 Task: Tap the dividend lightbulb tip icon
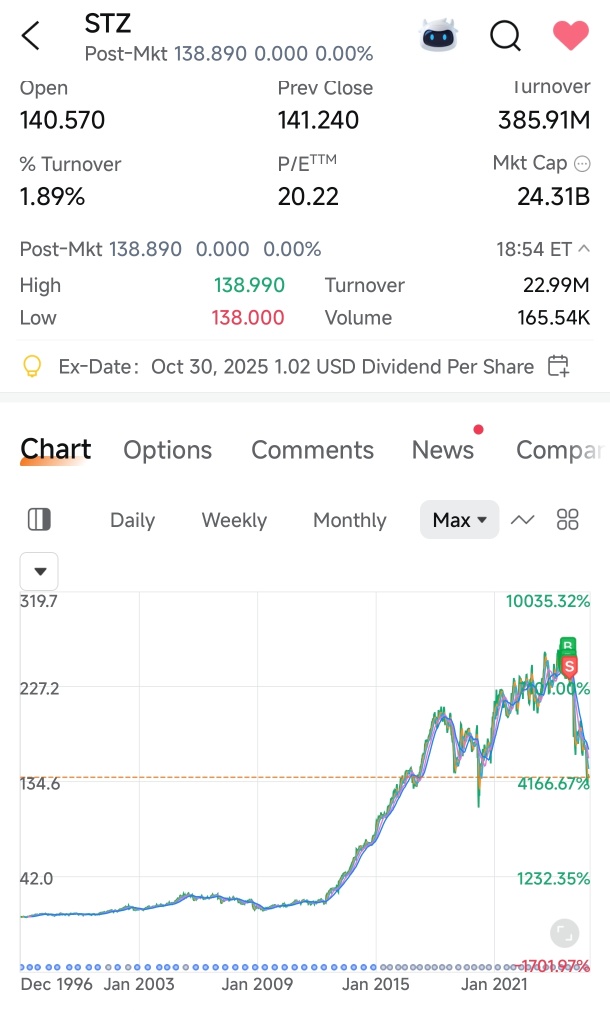click(x=33, y=366)
